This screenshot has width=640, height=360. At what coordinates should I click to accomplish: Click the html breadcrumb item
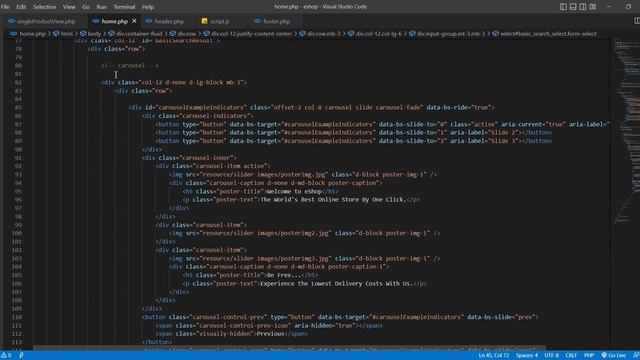(x=67, y=34)
